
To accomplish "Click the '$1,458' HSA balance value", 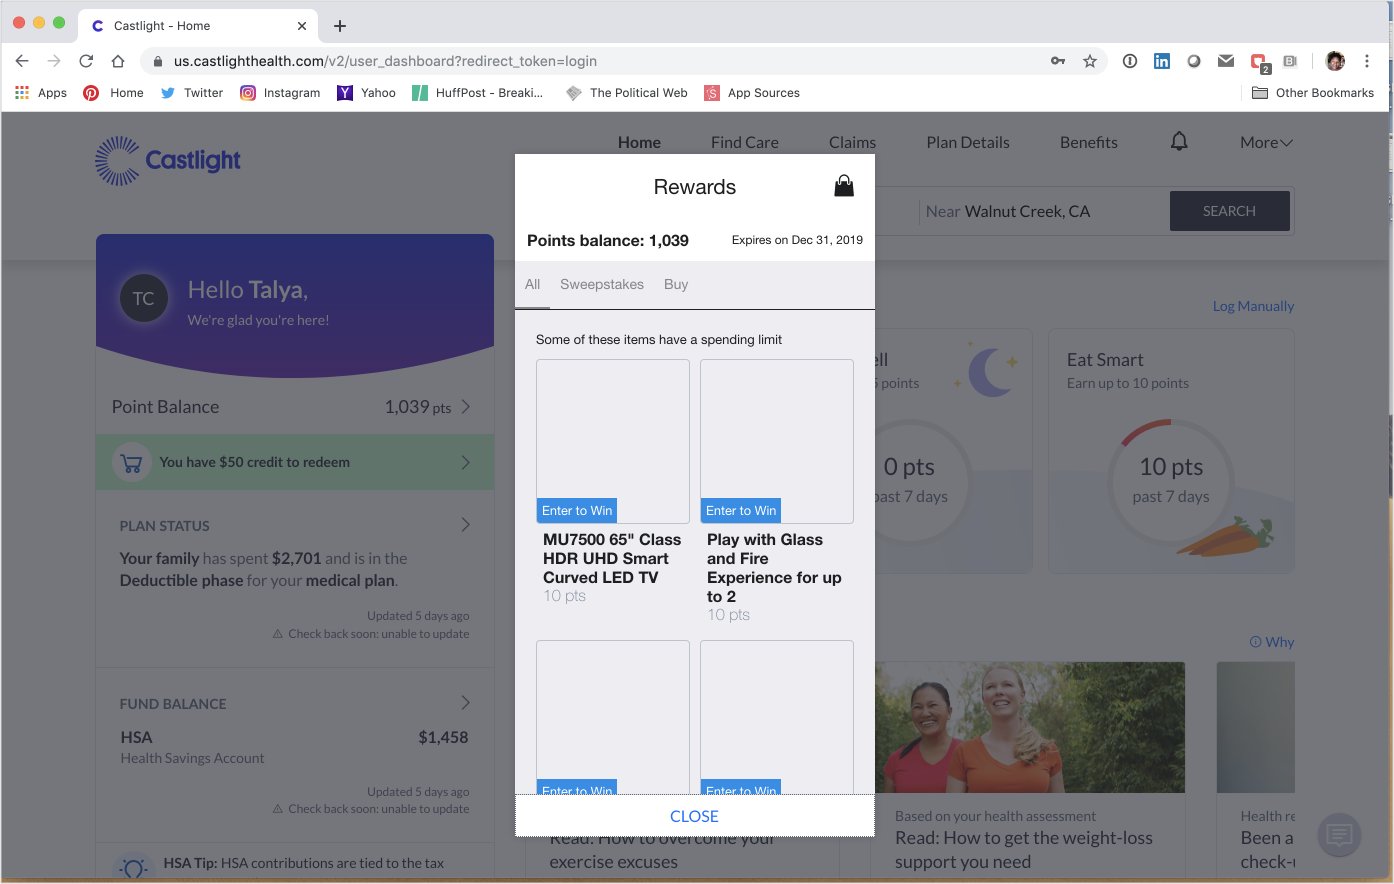I will tap(443, 737).
